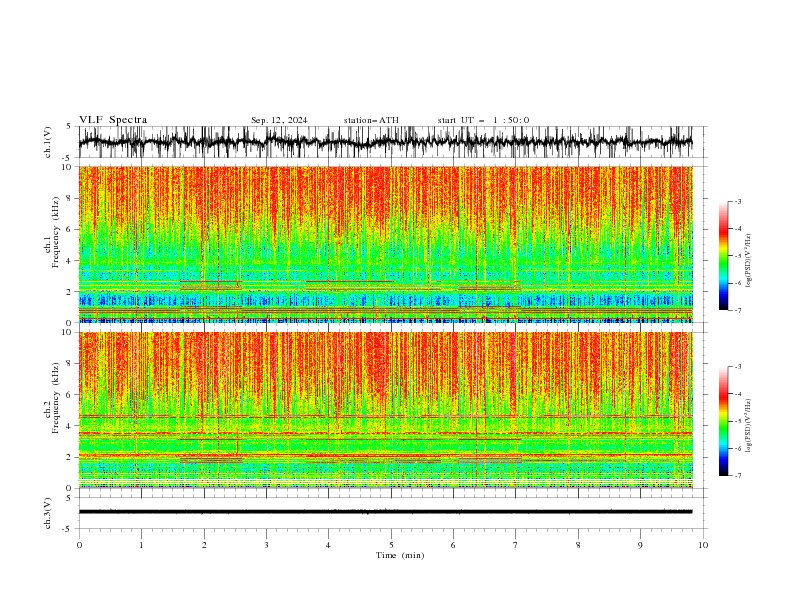Click the "-7" label on the lower color bar
This screenshot has height=612, width=792.
point(738,476)
